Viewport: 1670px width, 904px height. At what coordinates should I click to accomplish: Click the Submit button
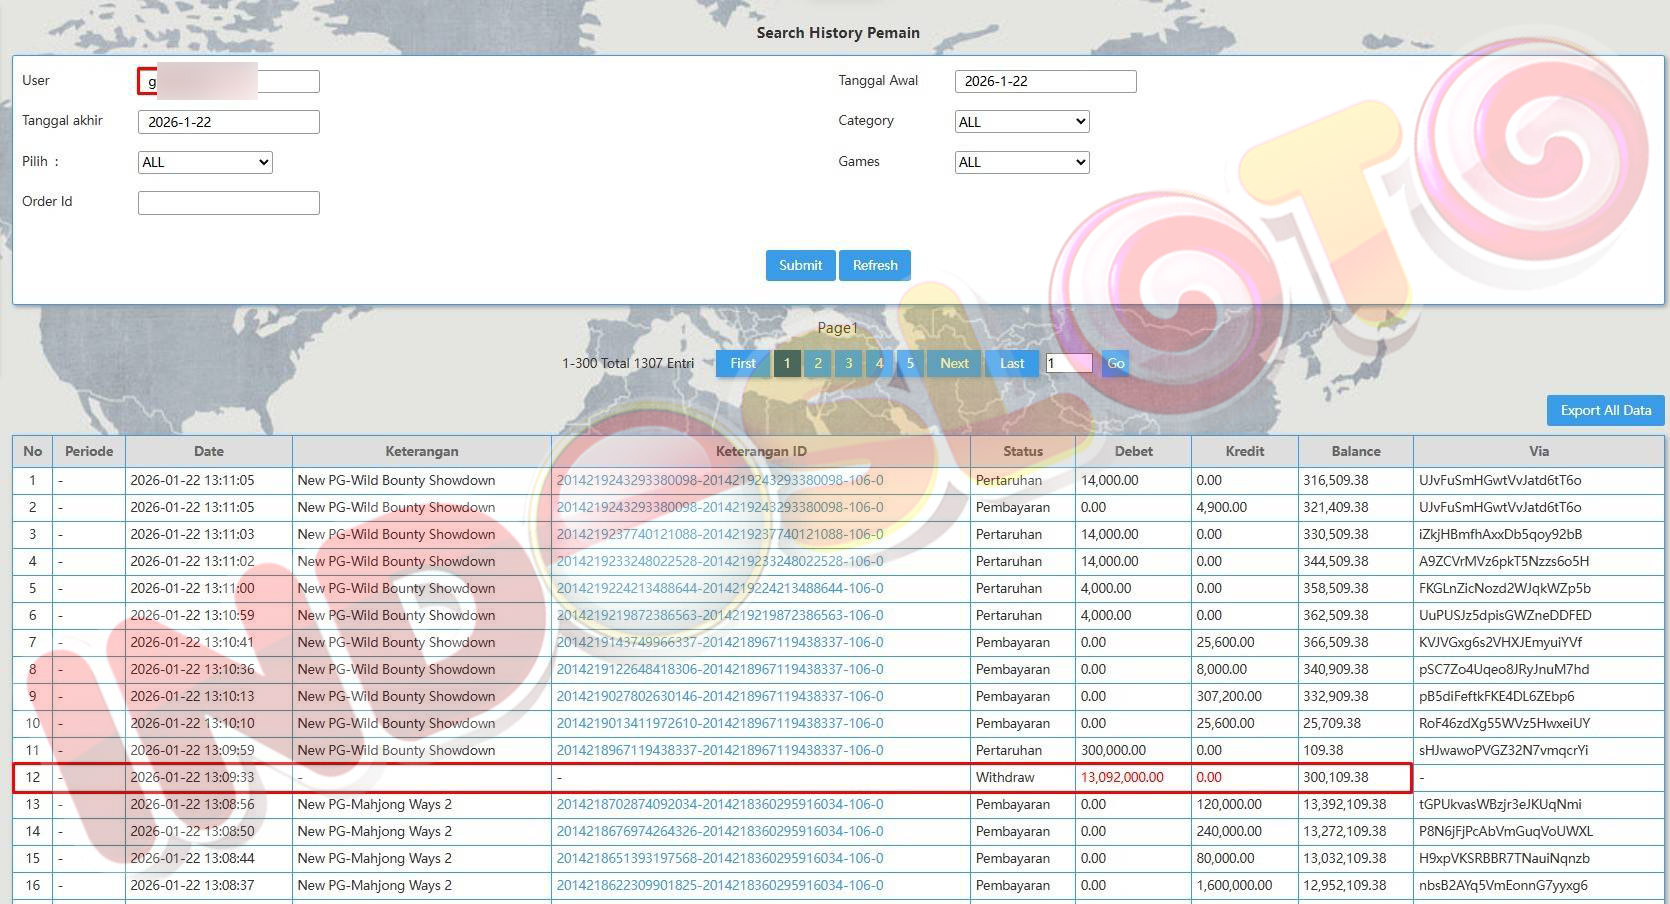(x=800, y=265)
